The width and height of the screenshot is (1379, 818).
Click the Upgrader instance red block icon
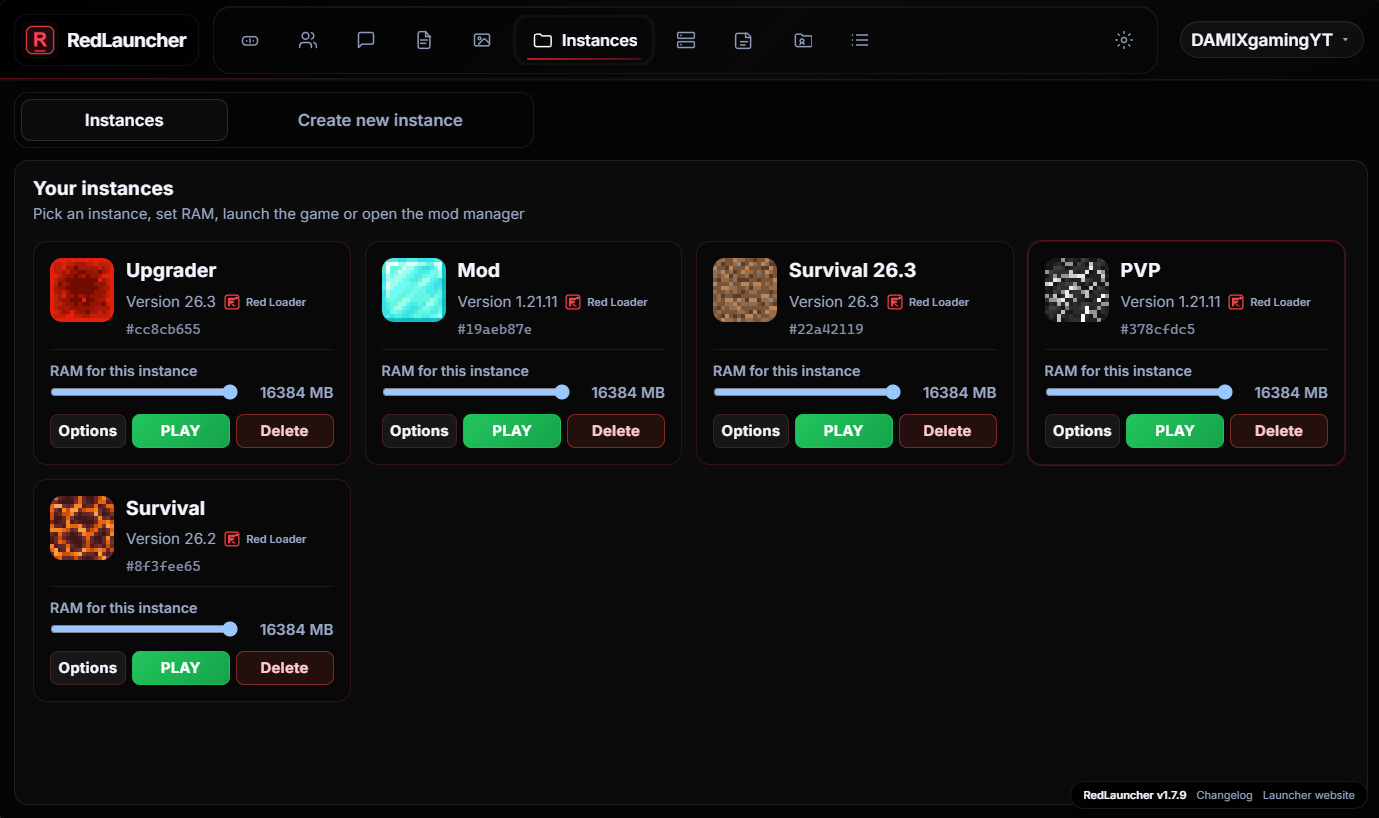coord(82,290)
